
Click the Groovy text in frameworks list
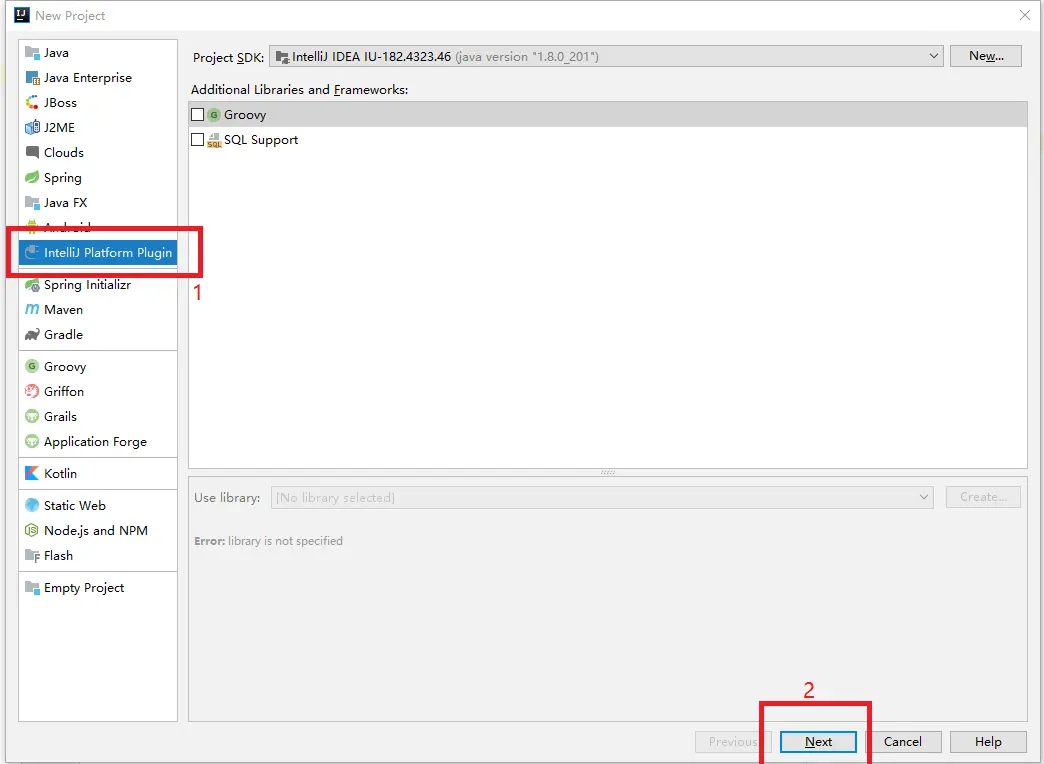pos(245,115)
